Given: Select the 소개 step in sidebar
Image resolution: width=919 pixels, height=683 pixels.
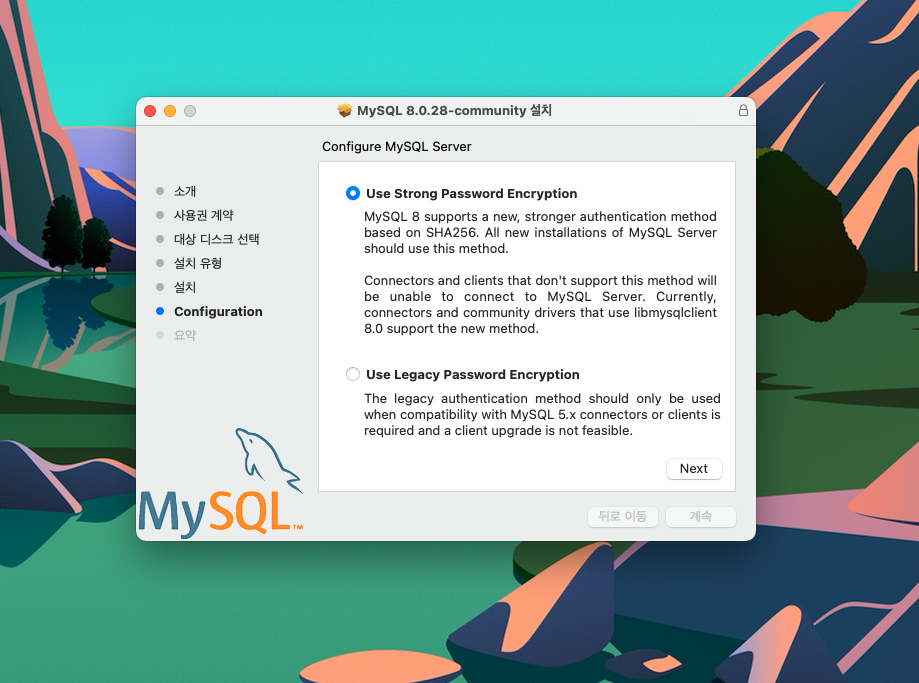Looking at the screenshot, I should 185,191.
